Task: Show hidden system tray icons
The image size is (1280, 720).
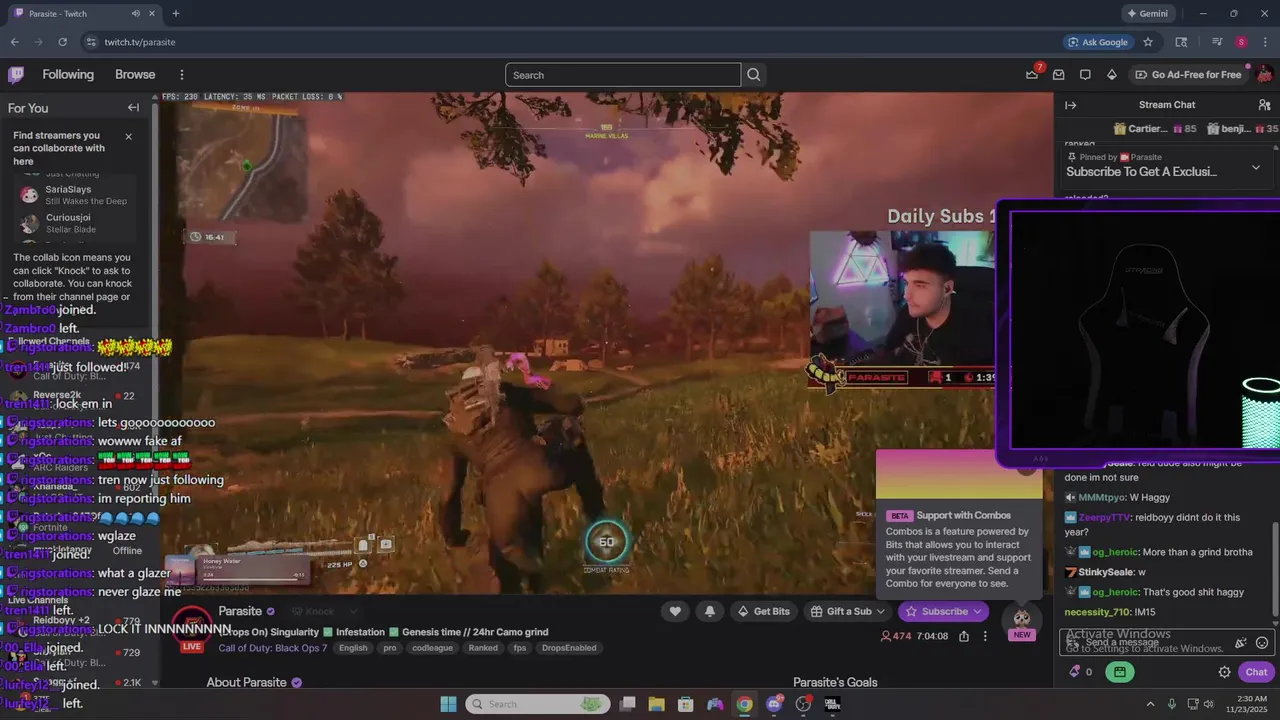Action: pos(1150,704)
